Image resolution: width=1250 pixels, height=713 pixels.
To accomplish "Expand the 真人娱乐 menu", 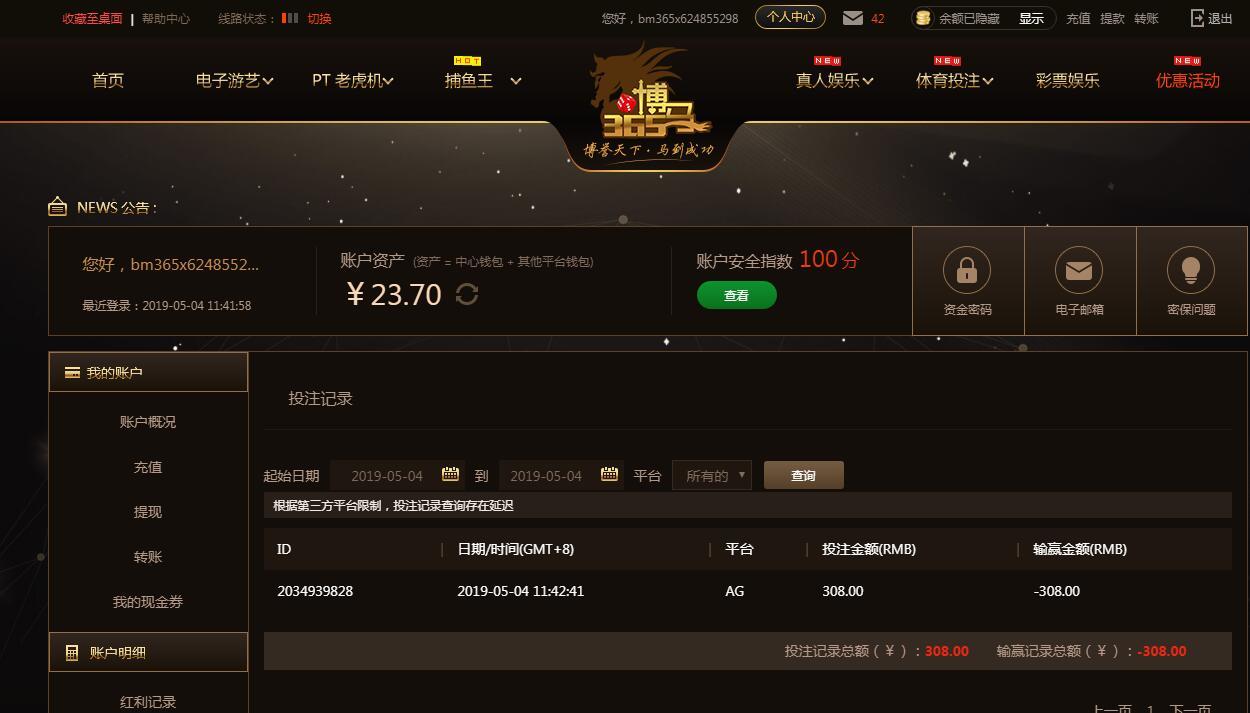I will point(835,80).
